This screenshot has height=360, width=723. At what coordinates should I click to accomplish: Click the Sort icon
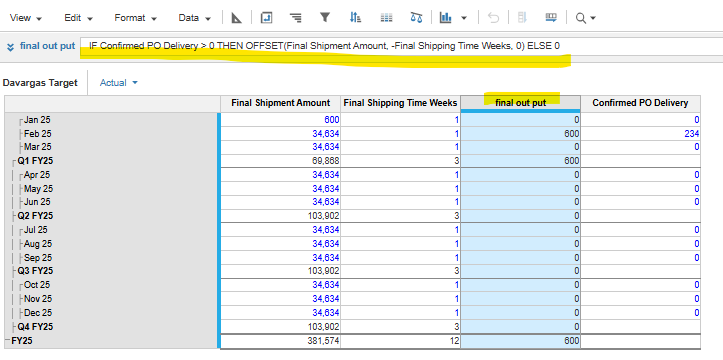(355, 18)
